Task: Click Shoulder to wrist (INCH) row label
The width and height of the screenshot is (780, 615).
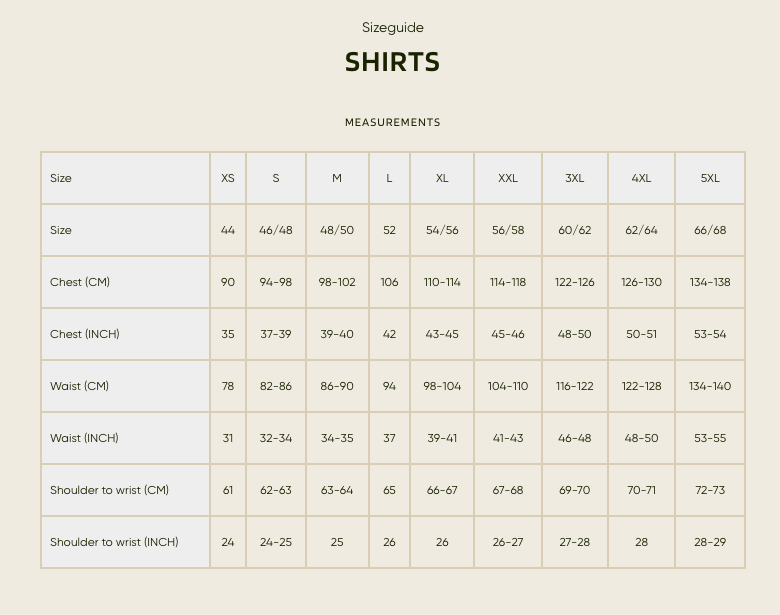Action: click(x=114, y=542)
